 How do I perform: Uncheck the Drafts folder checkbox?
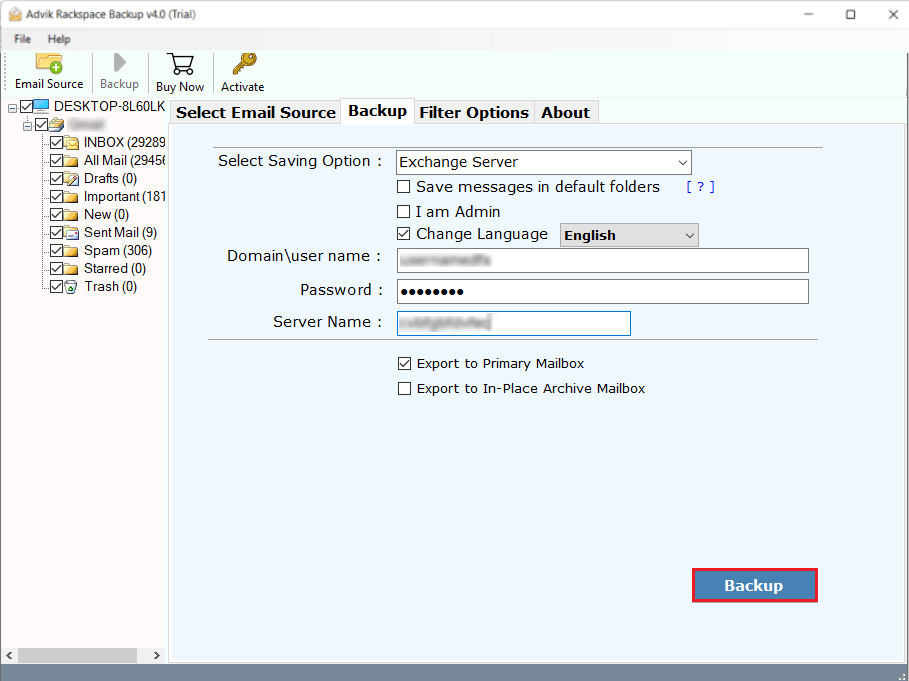57,179
